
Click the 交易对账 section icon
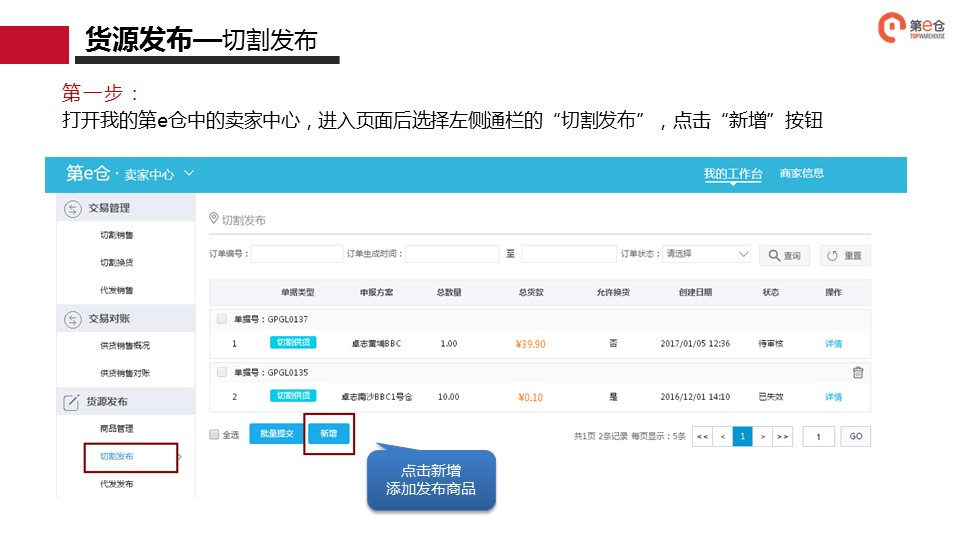pos(72,320)
